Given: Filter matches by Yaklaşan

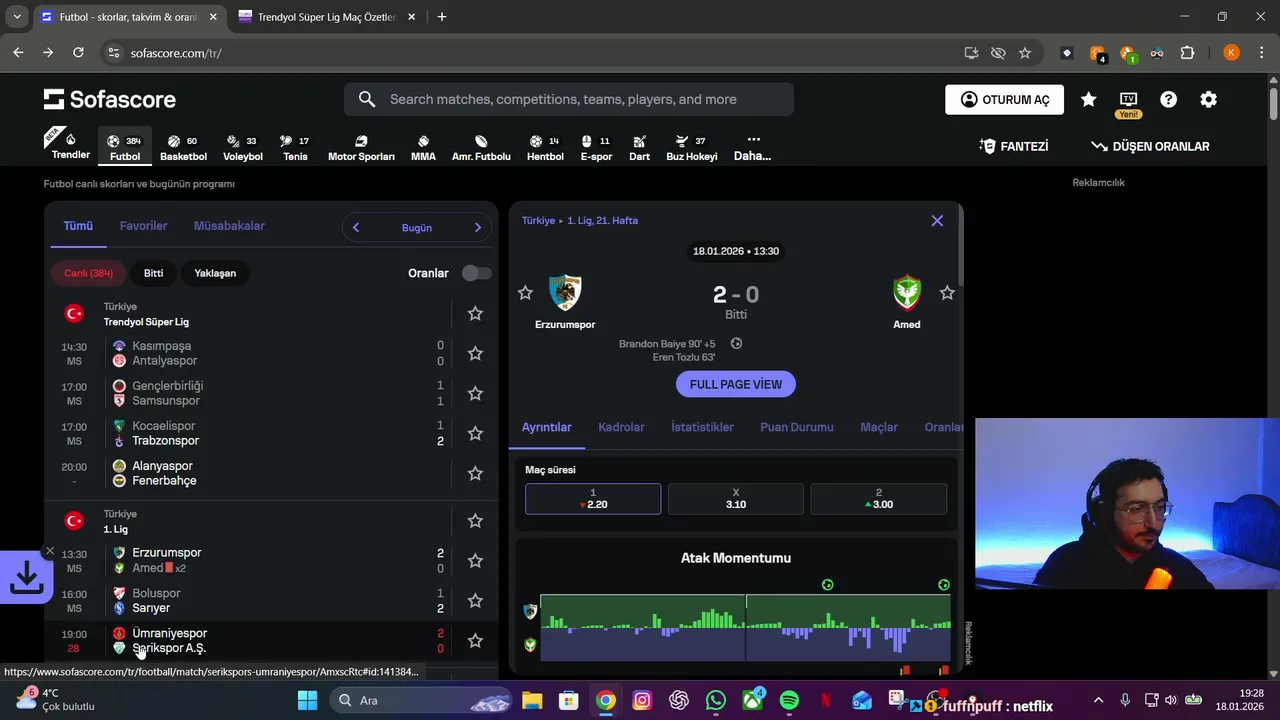Looking at the screenshot, I should 215,273.
